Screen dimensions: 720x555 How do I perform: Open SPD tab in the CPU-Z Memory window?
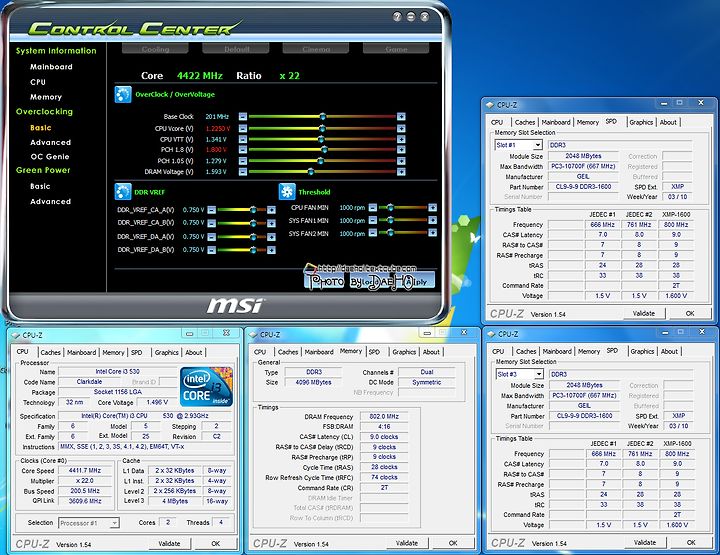pos(374,352)
